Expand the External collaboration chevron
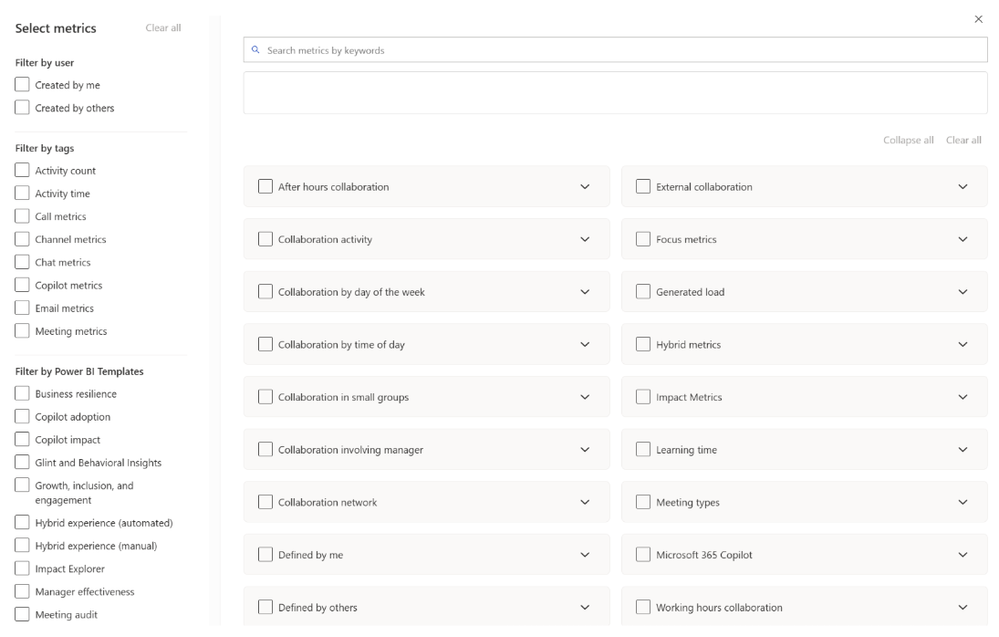Image resolution: width=999 pixels, height=637 pixels. (963, 187)
